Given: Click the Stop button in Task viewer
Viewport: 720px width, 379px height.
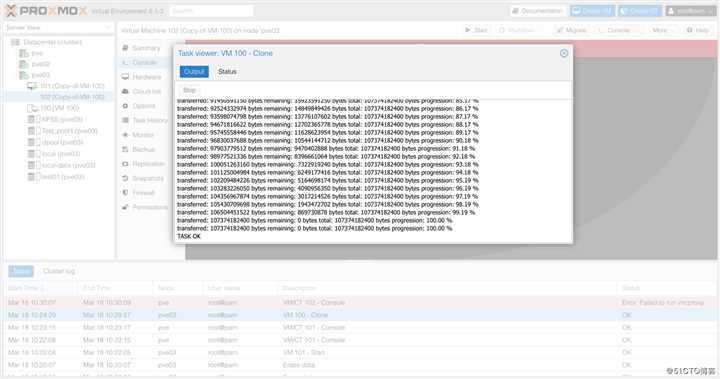Looking at the screenshot, I should click(x=189, y=90).
